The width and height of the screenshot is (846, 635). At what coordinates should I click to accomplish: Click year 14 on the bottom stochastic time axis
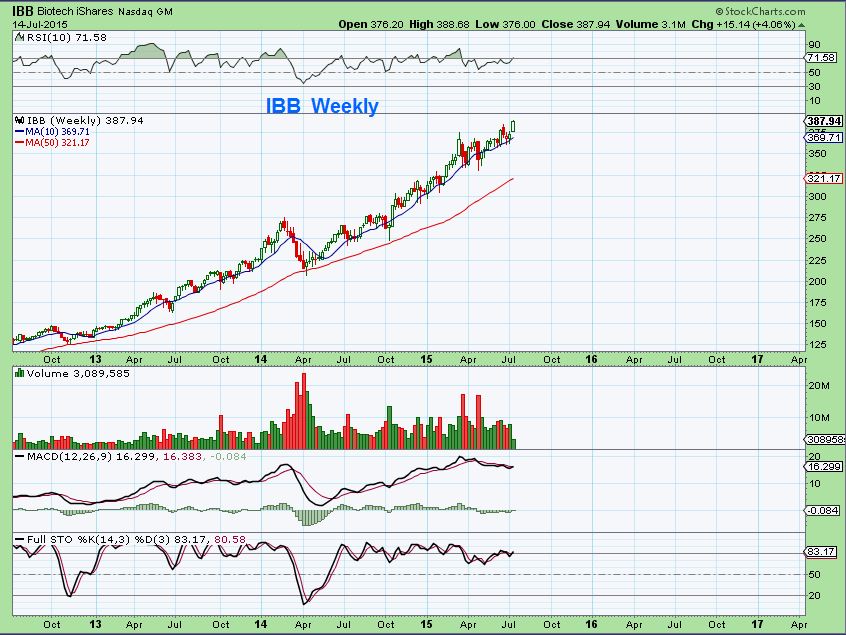click(x=261, y=624)
